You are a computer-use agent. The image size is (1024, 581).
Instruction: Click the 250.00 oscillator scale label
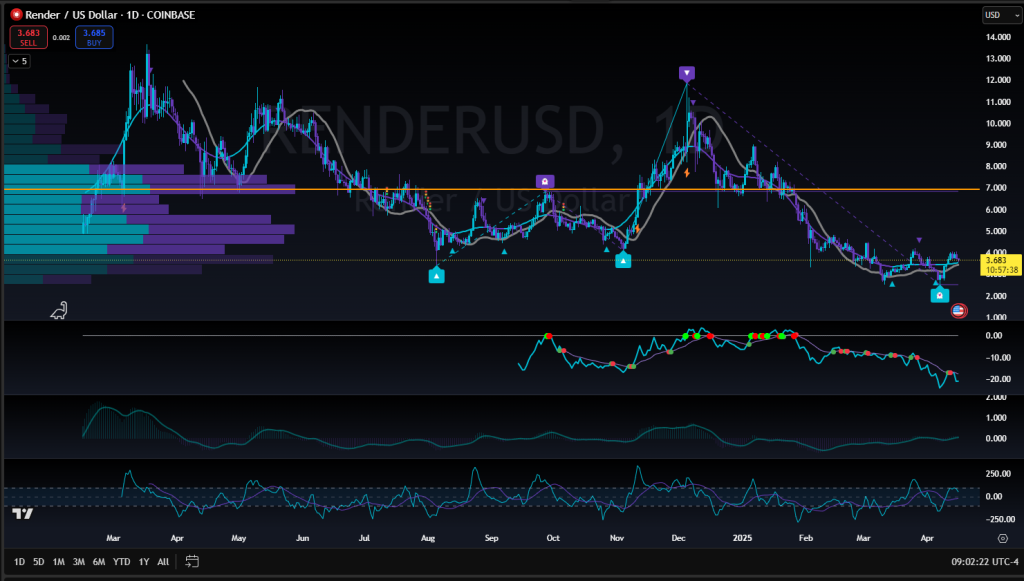(999, 474)
